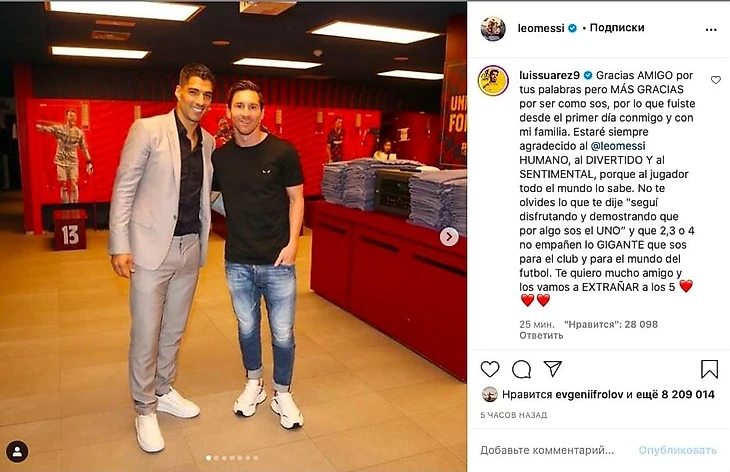Like the post with heart icon

point(490,369)
